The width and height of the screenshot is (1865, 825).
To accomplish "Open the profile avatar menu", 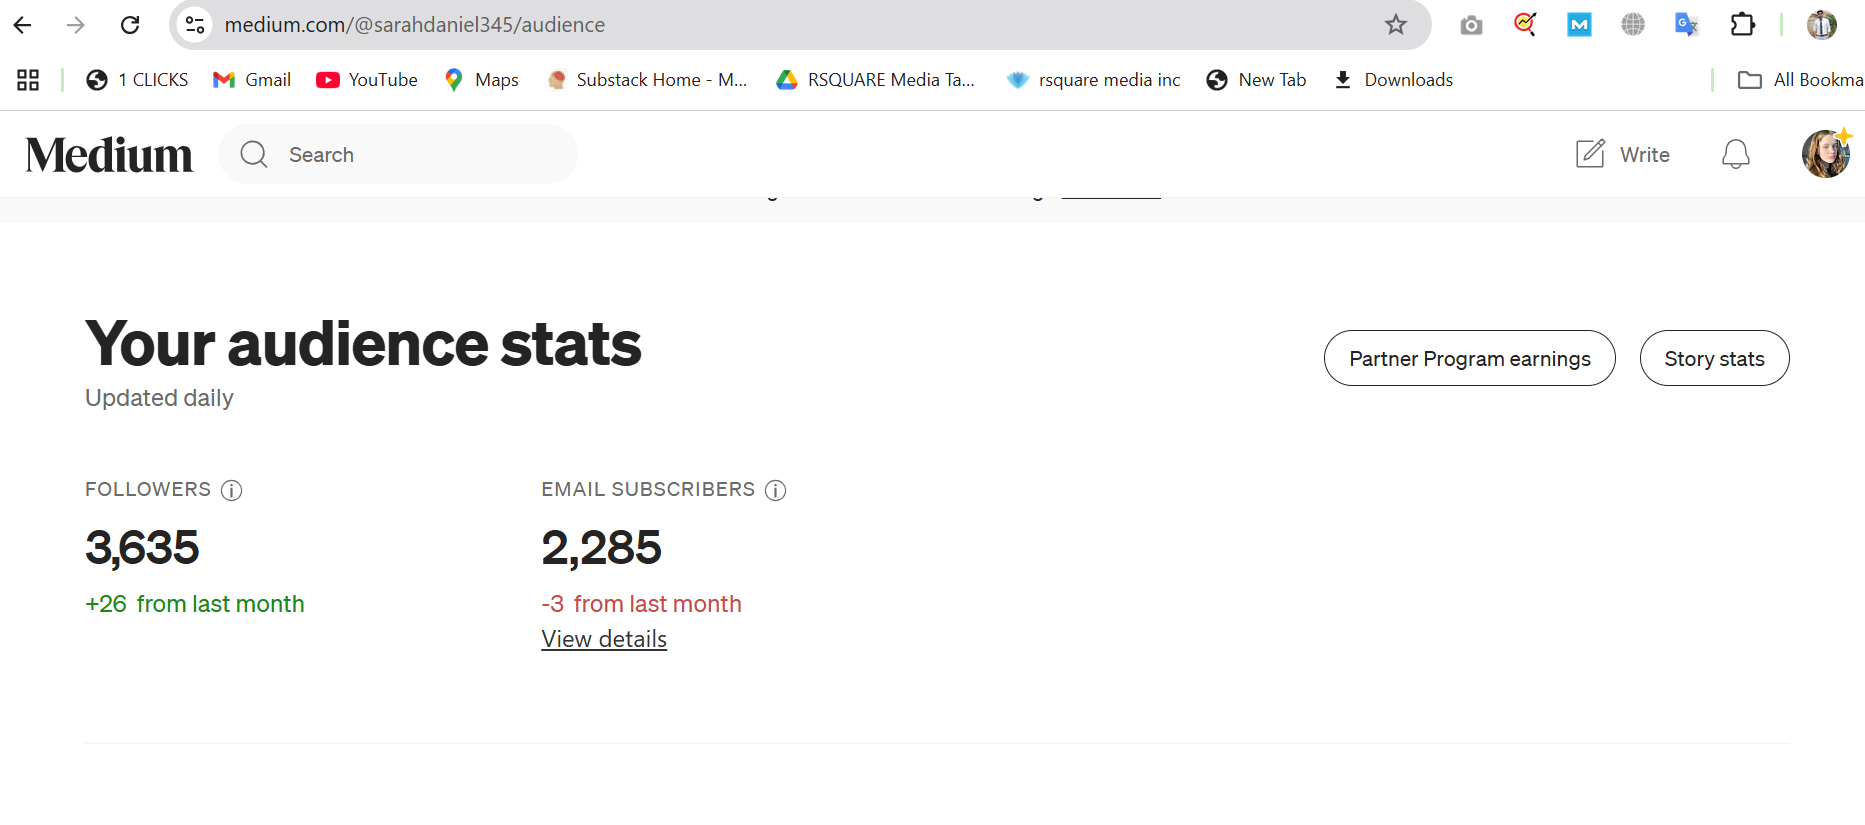I will 1826,154.
